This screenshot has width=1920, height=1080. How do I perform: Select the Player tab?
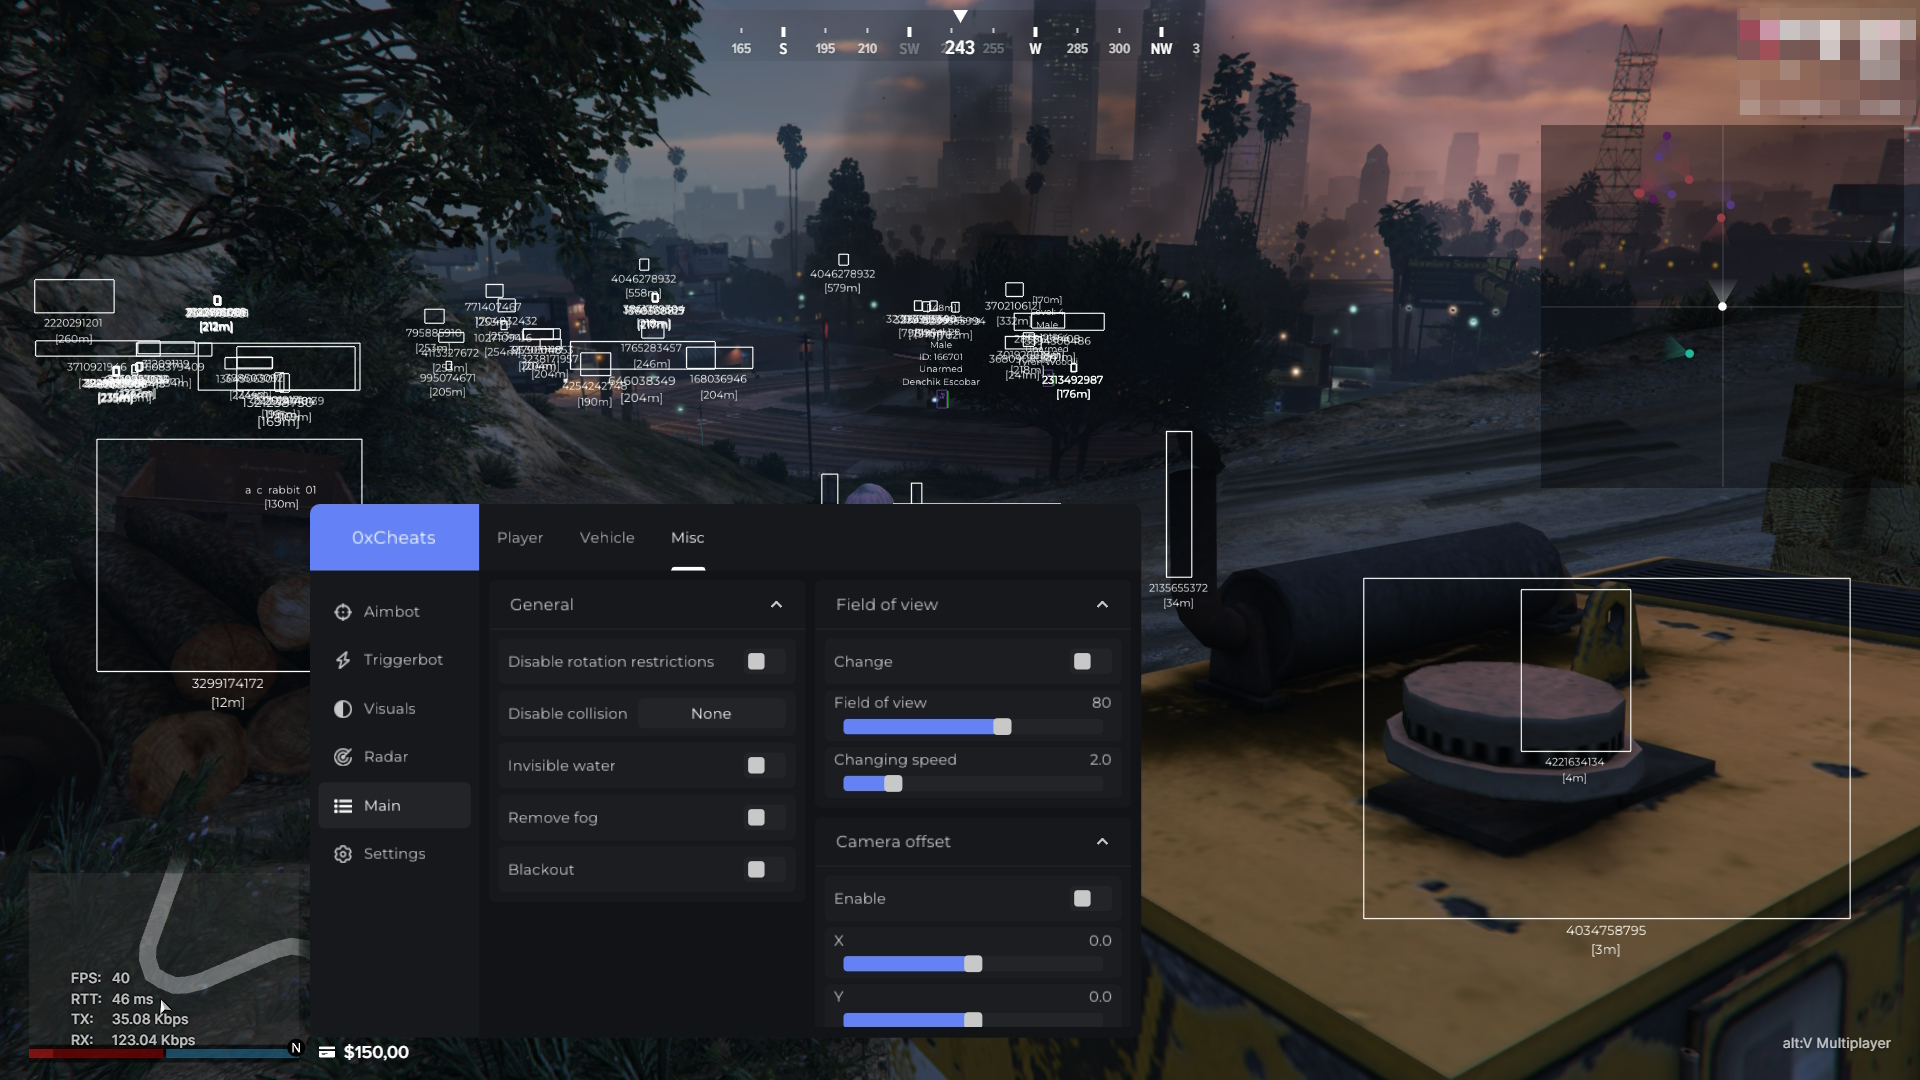520,537
